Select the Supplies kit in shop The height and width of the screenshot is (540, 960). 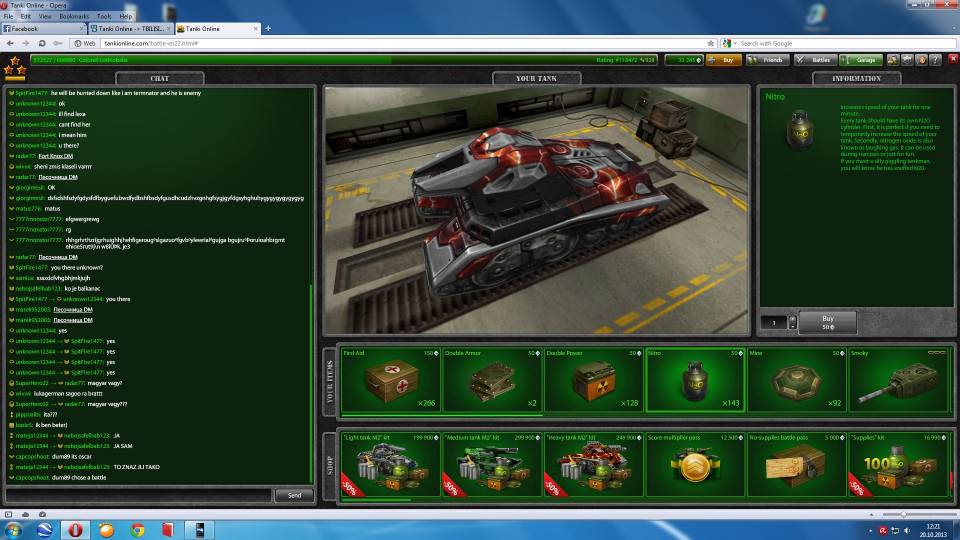click(x=898, y=464)
